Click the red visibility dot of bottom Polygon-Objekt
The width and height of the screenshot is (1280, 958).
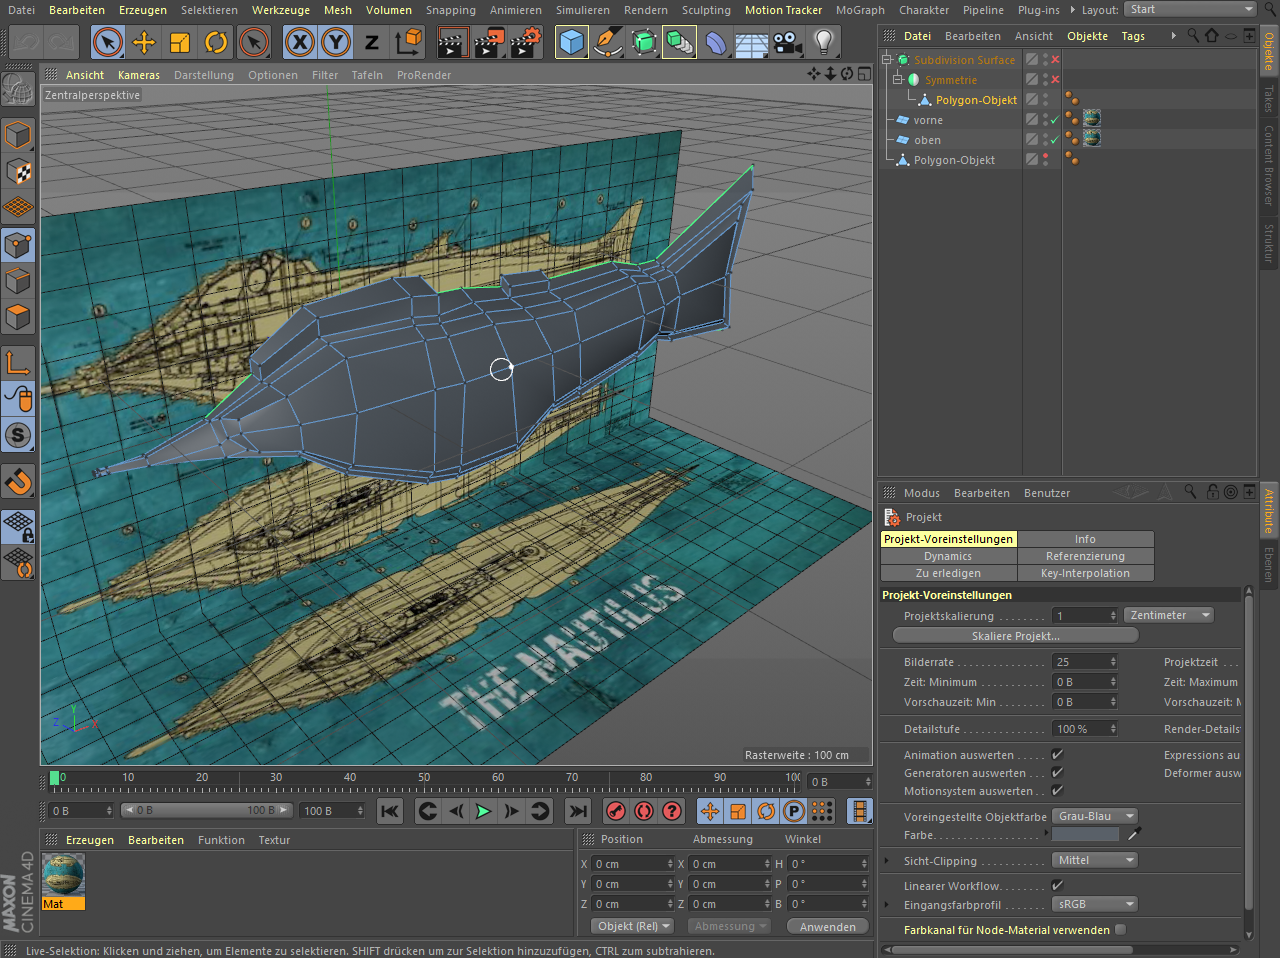click(1046, 157)
